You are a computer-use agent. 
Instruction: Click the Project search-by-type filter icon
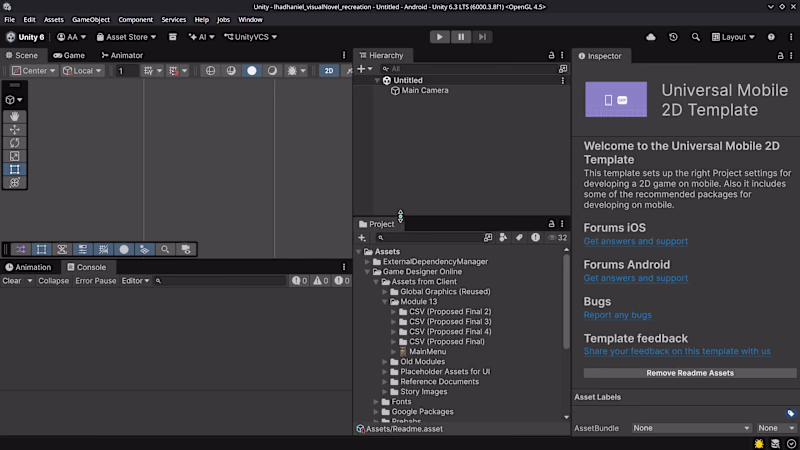tap(503, 238)
